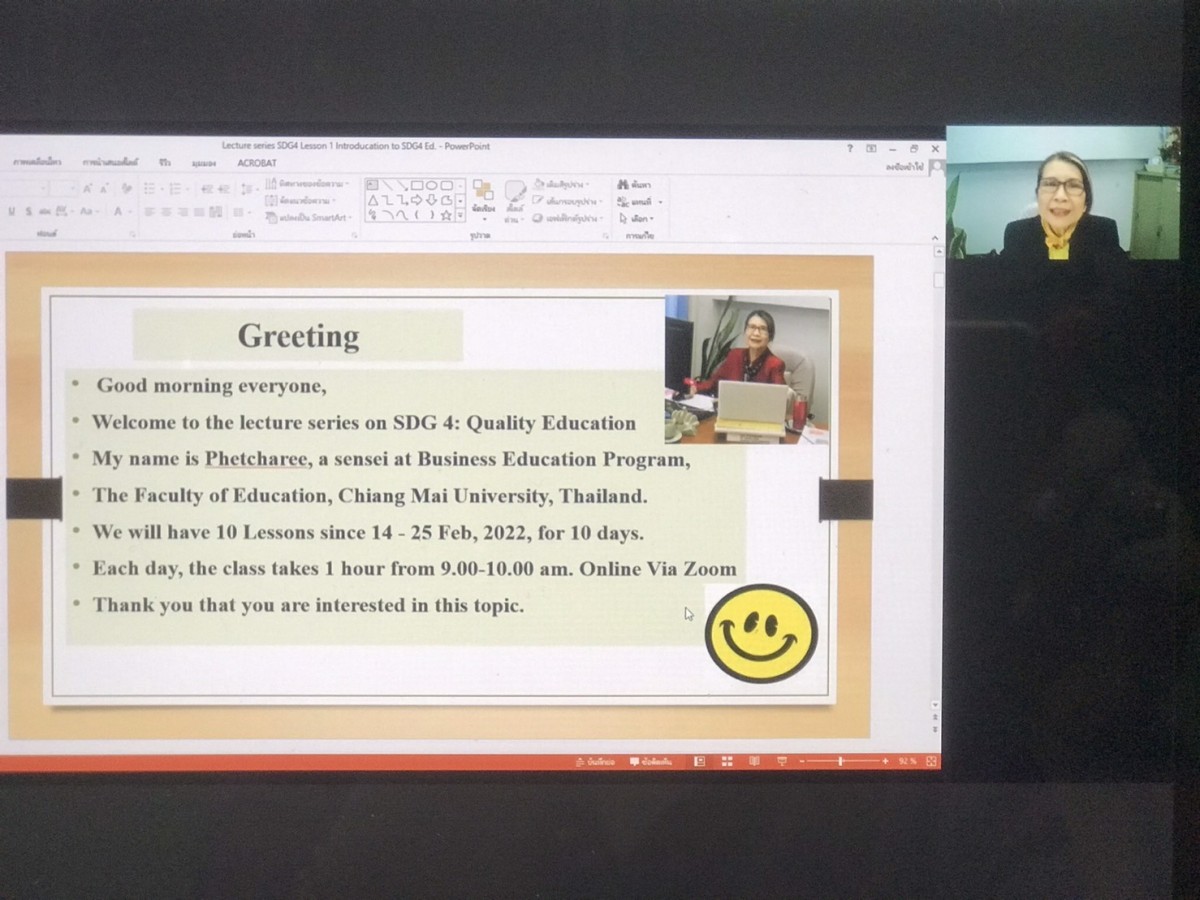This screenshot has width=1200, height=900.
Task: Click Convert to SmartArt
Action: pos(308,217)
